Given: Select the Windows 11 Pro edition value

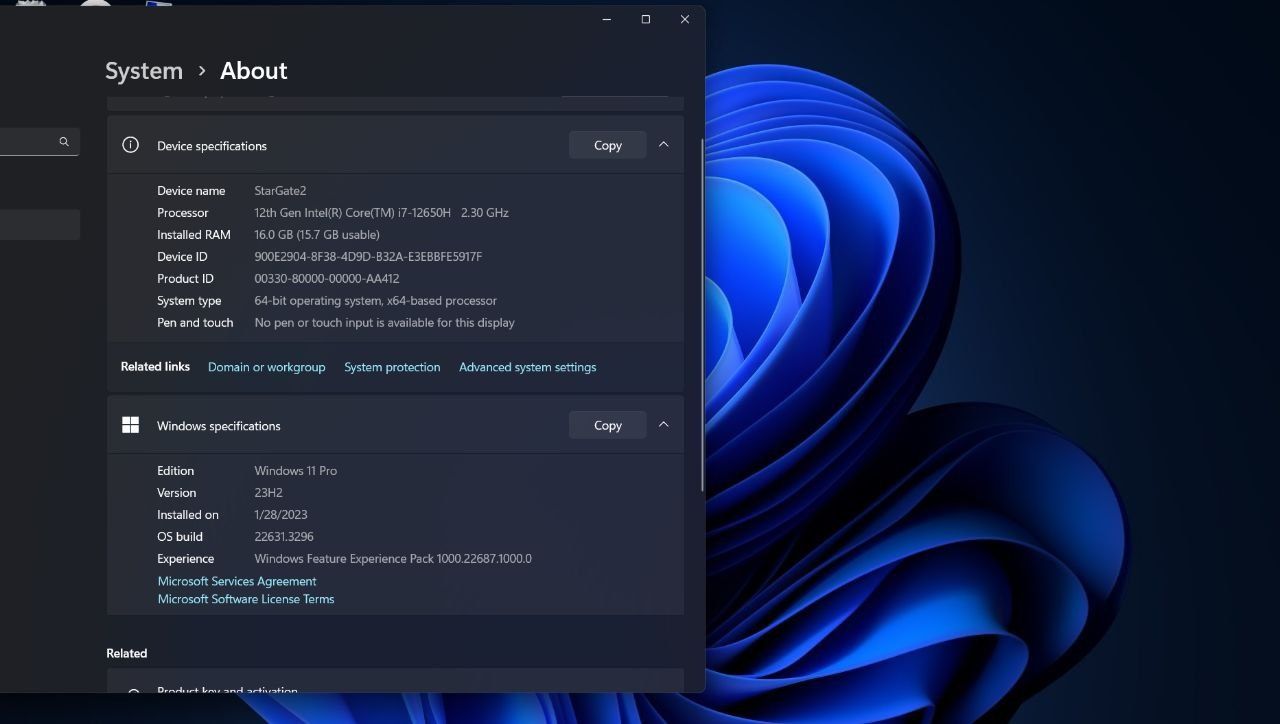Looking at the screenshot, I should click(x=295, y=471).
